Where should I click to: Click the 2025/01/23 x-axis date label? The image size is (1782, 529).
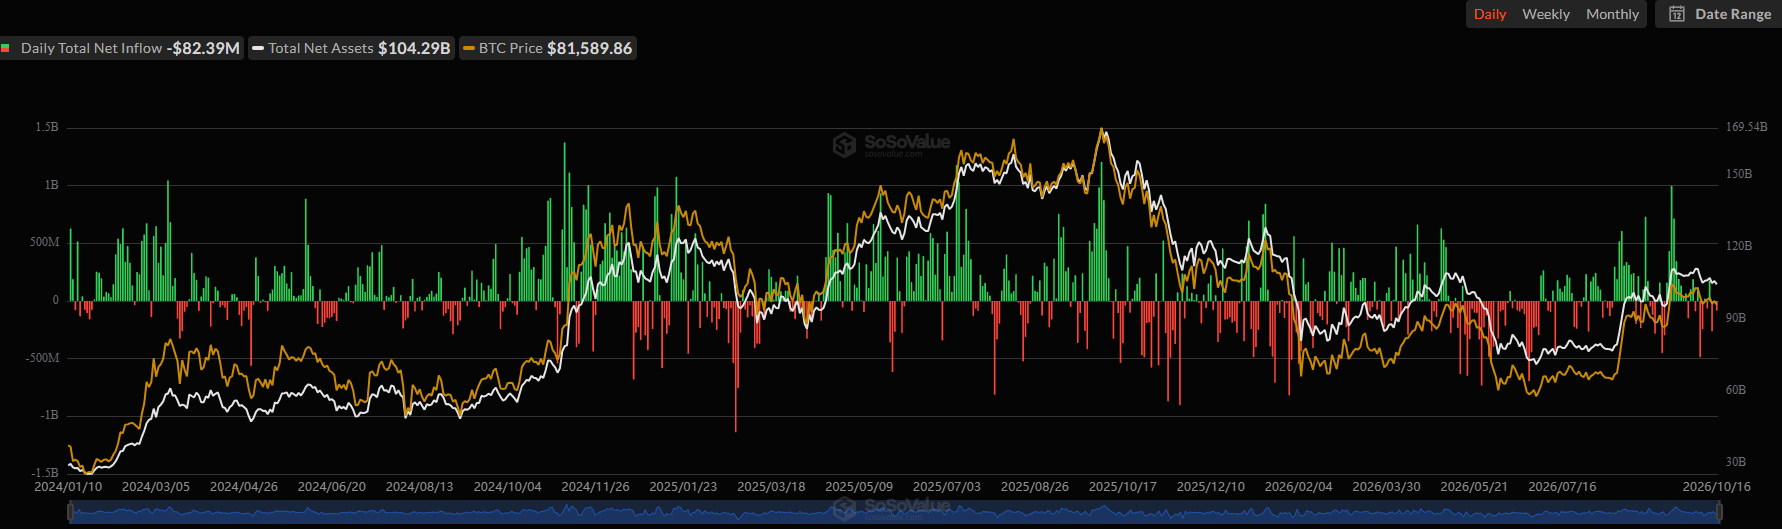[x=683, y=487]
